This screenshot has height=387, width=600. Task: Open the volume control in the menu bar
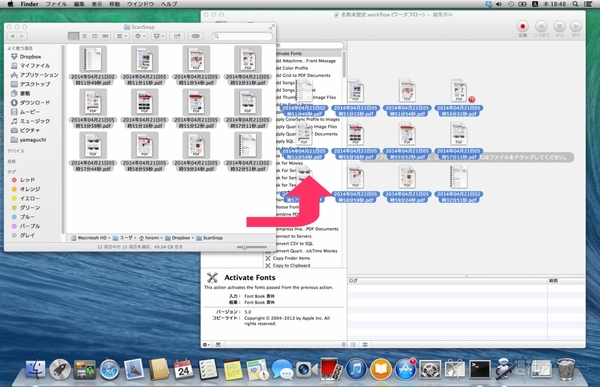point(499,4)
